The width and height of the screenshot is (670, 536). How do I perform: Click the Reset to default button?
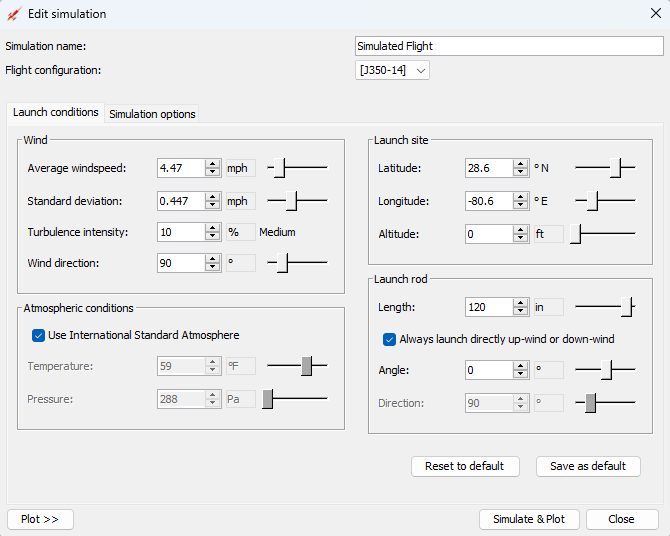465,466
